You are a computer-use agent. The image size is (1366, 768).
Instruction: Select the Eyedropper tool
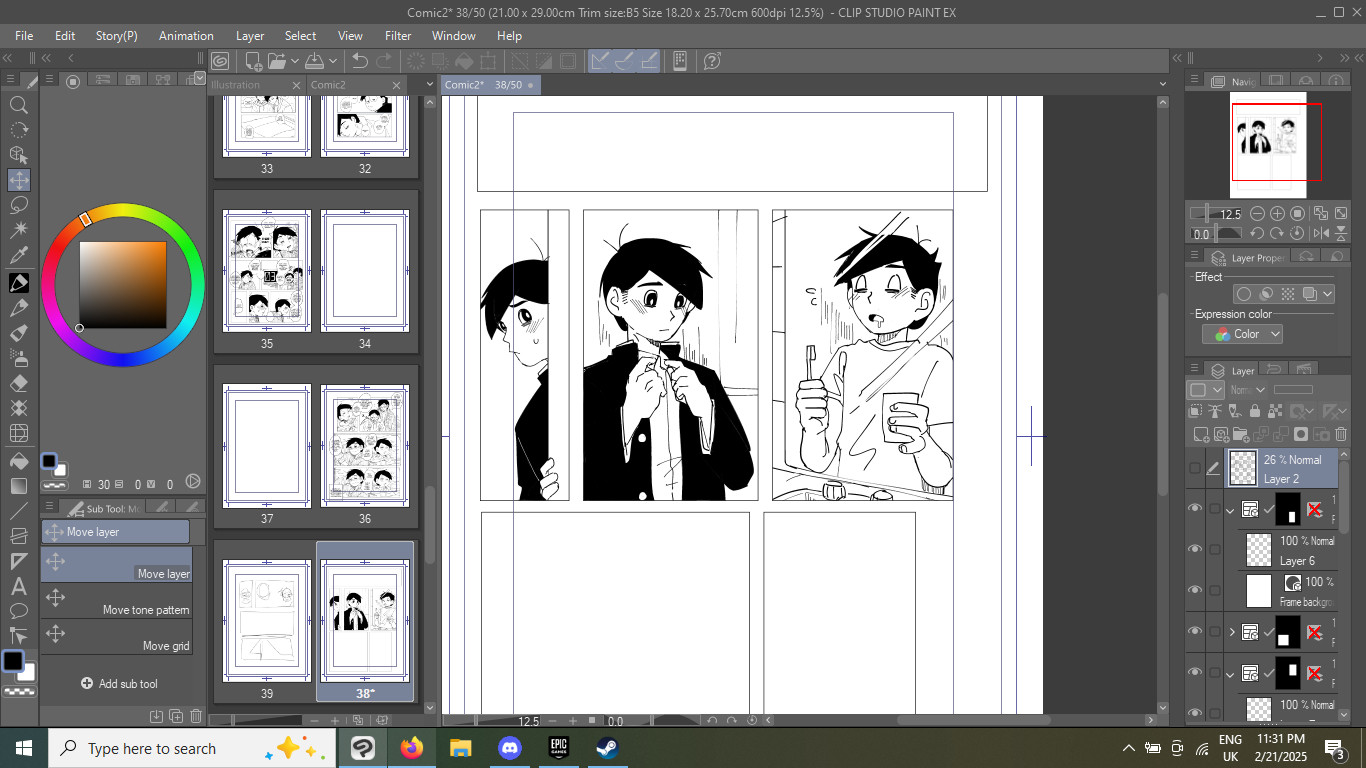click(18, 256)
